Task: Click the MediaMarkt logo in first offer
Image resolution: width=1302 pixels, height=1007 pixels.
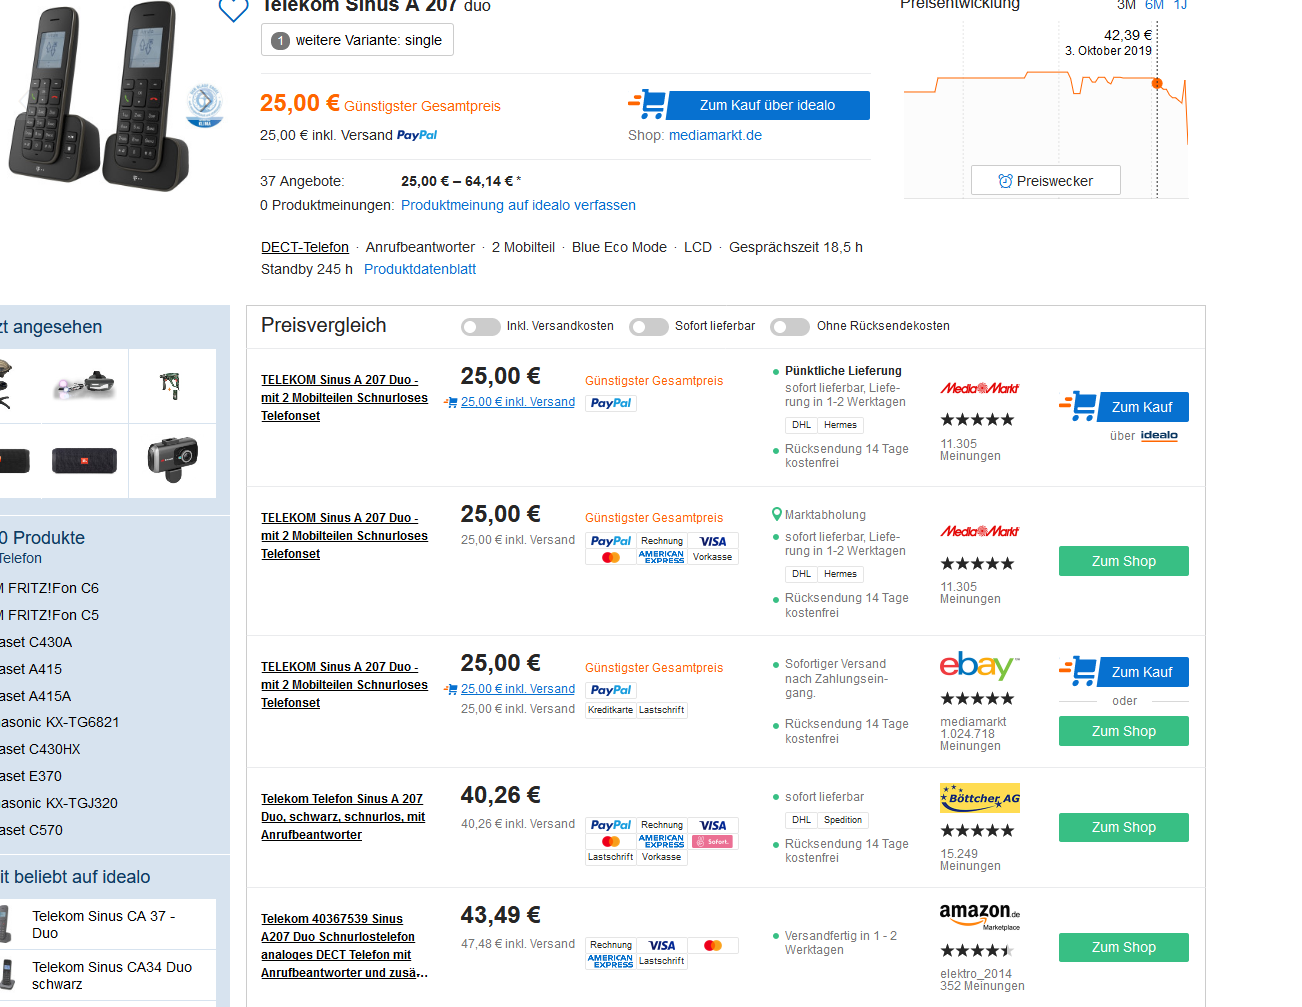Action: pos(979,388)
